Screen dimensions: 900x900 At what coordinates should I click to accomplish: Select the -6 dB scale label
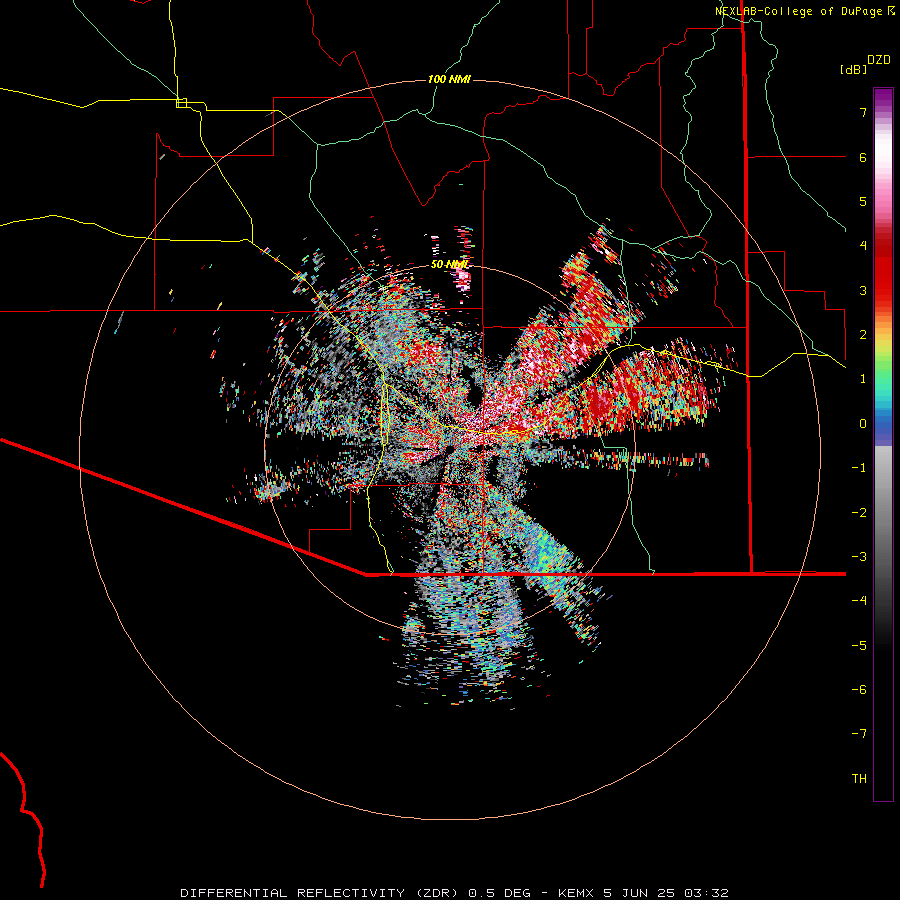[x=859, y=690]
